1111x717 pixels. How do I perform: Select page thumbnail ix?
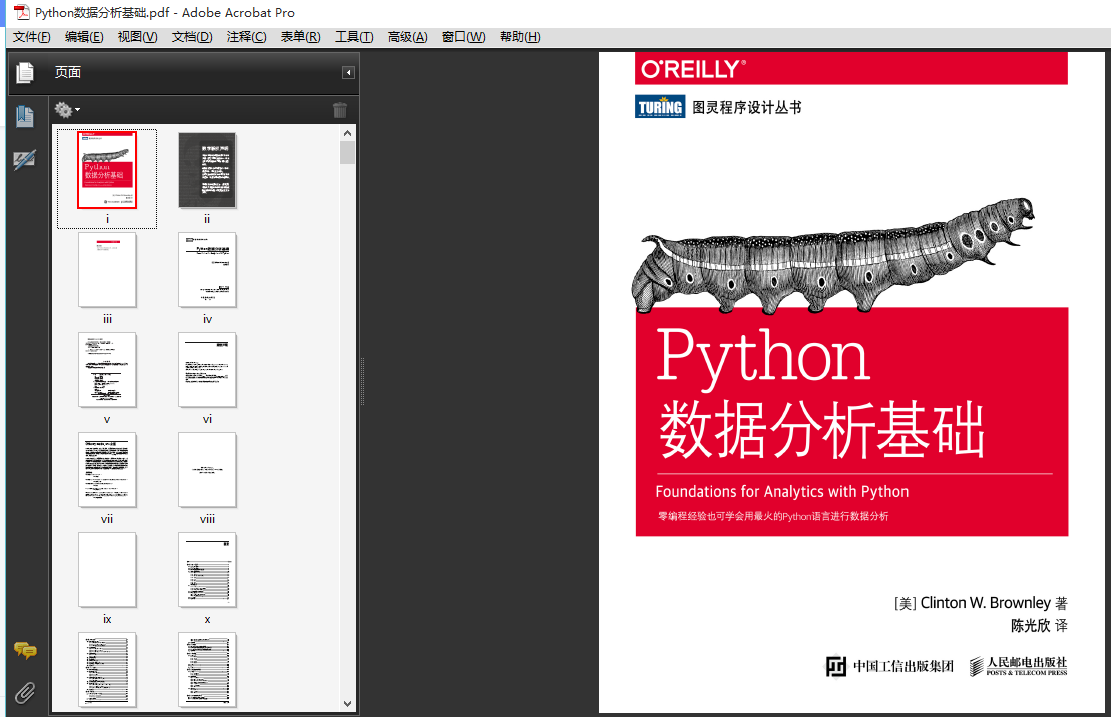point(107,570)
